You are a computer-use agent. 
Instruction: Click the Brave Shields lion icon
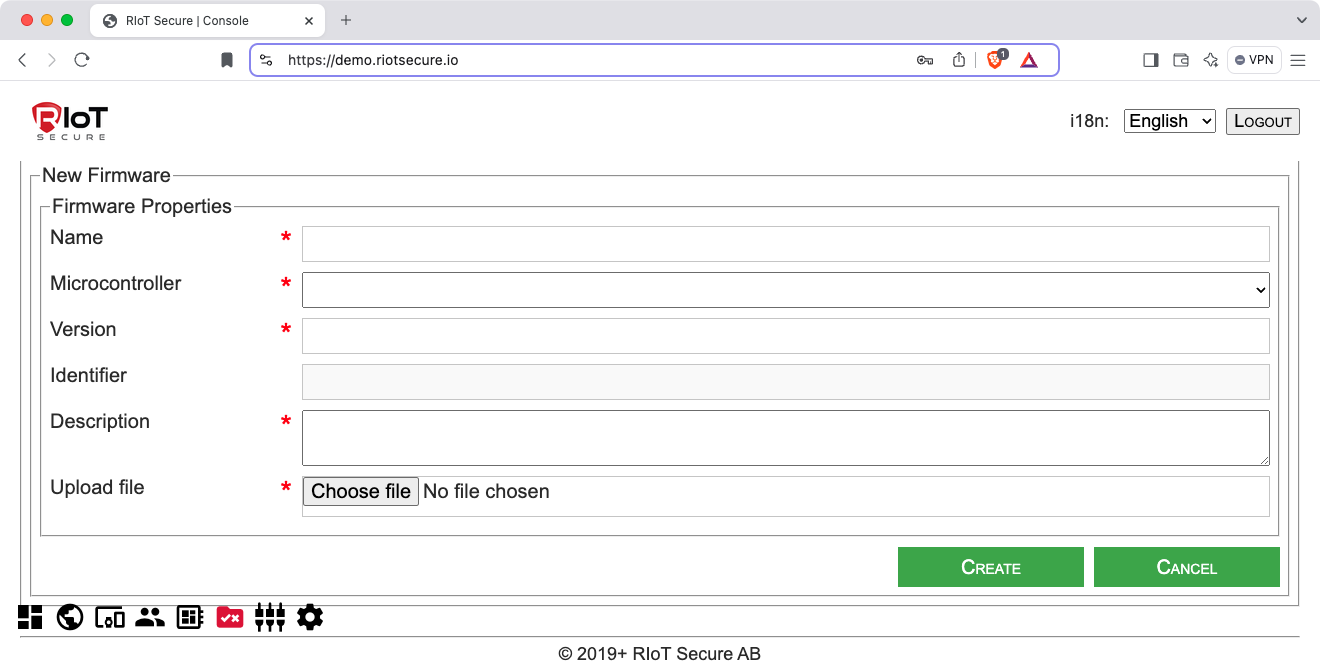[x=995, y=60]
